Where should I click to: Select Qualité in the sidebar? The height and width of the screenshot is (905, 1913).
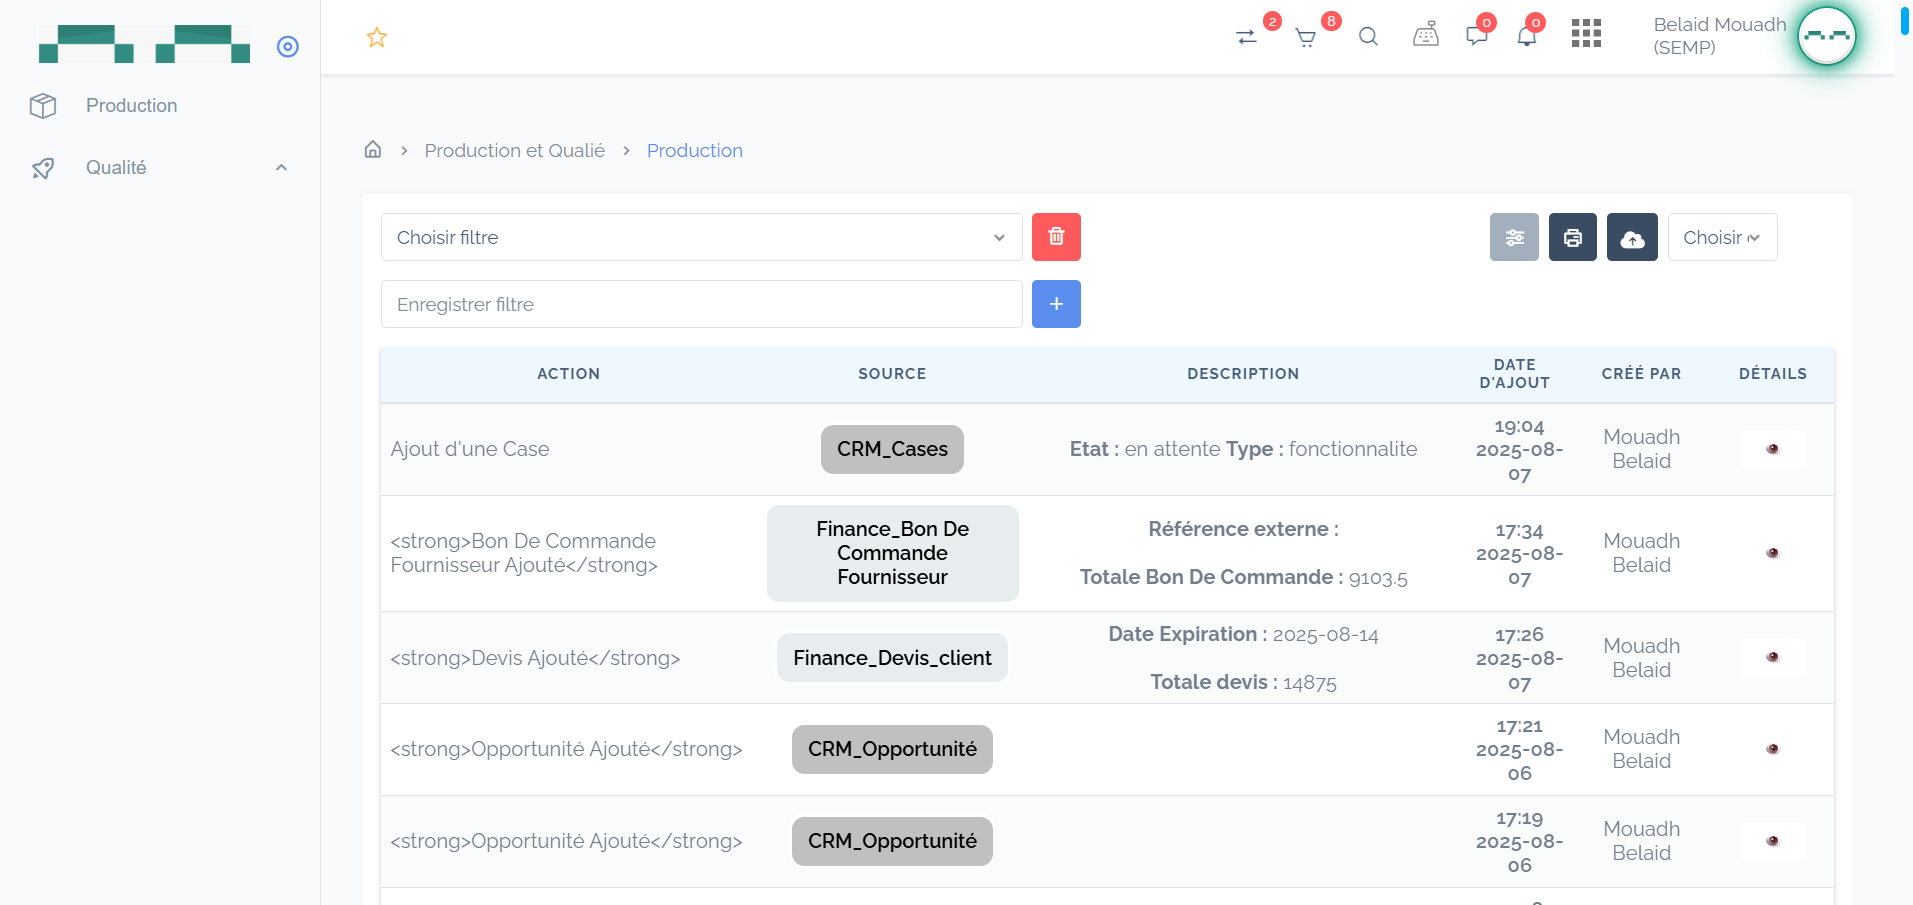coord(116,167)
